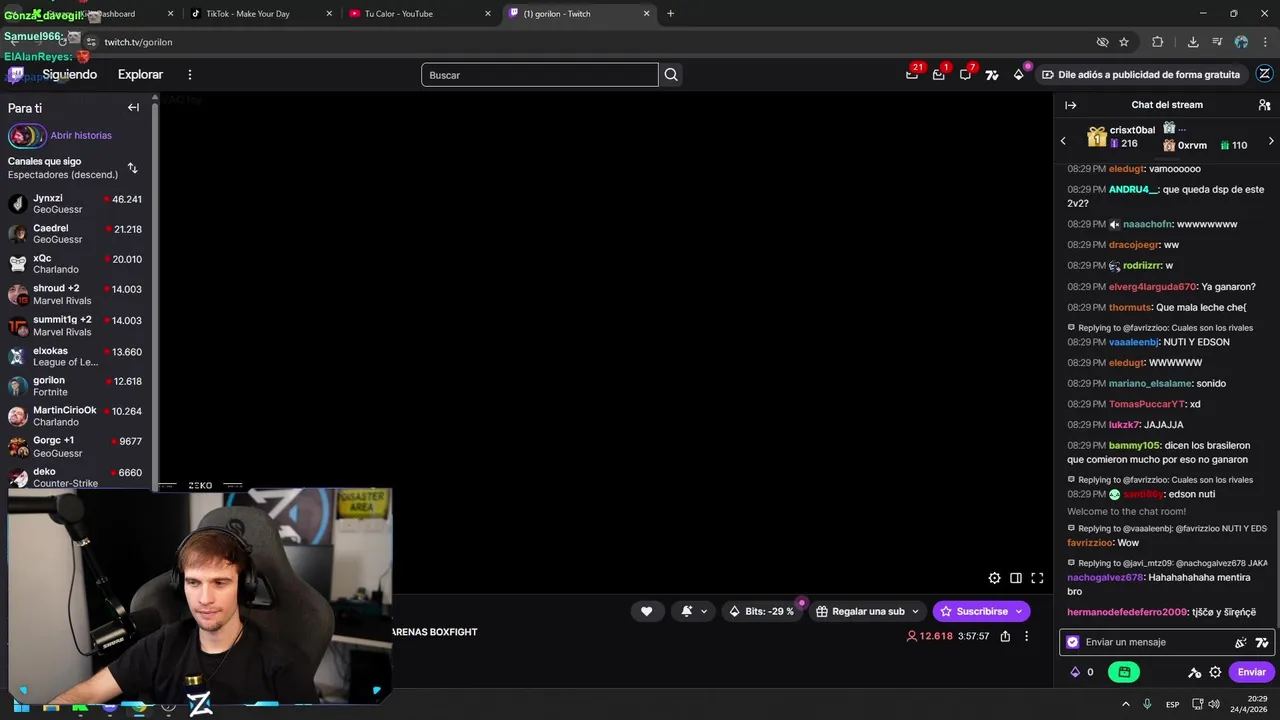Open the 7TV emote menu in chat input

pos(1262,642)
